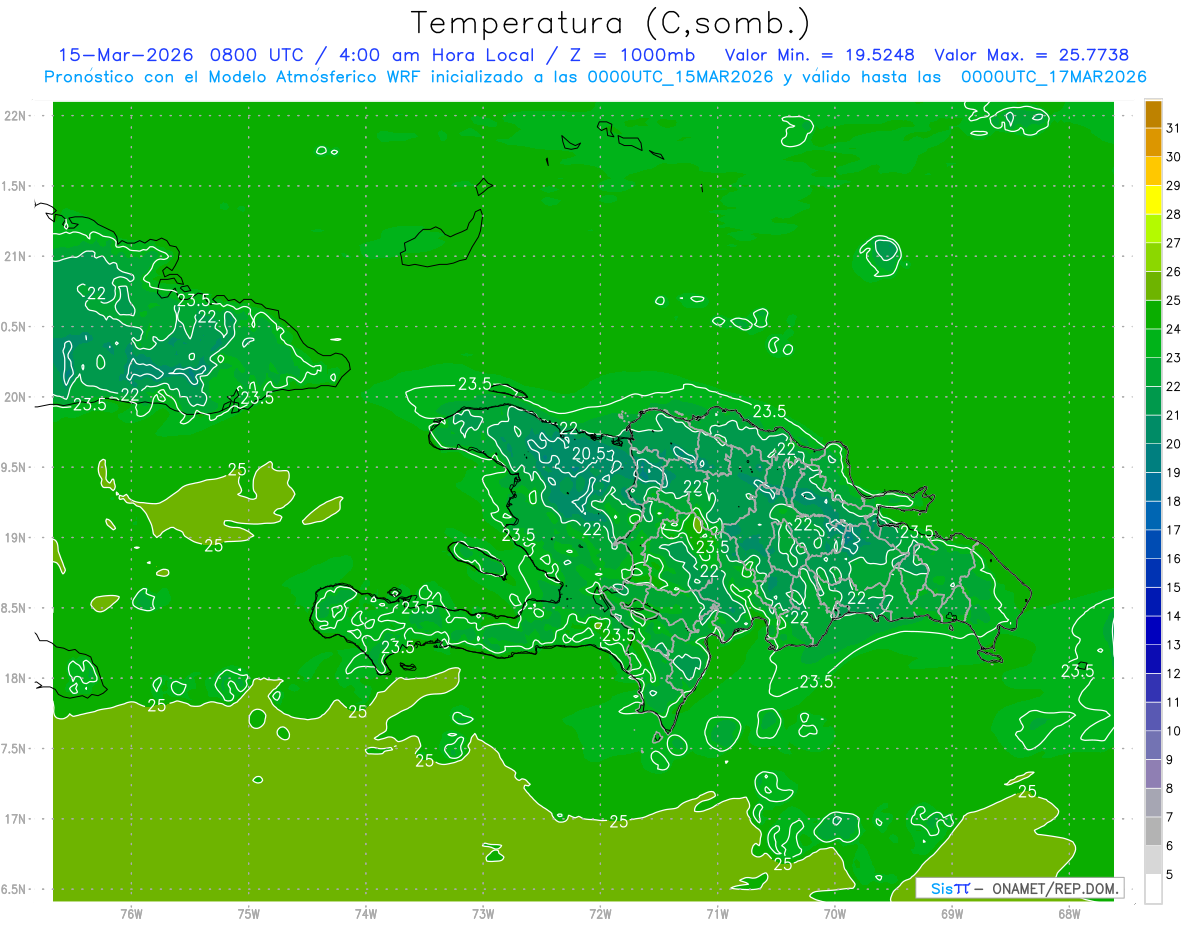Click the '74W' longitude axis label
This screenshot has width=1200, height=927.
pyautogui.click(x=366, y=913)
